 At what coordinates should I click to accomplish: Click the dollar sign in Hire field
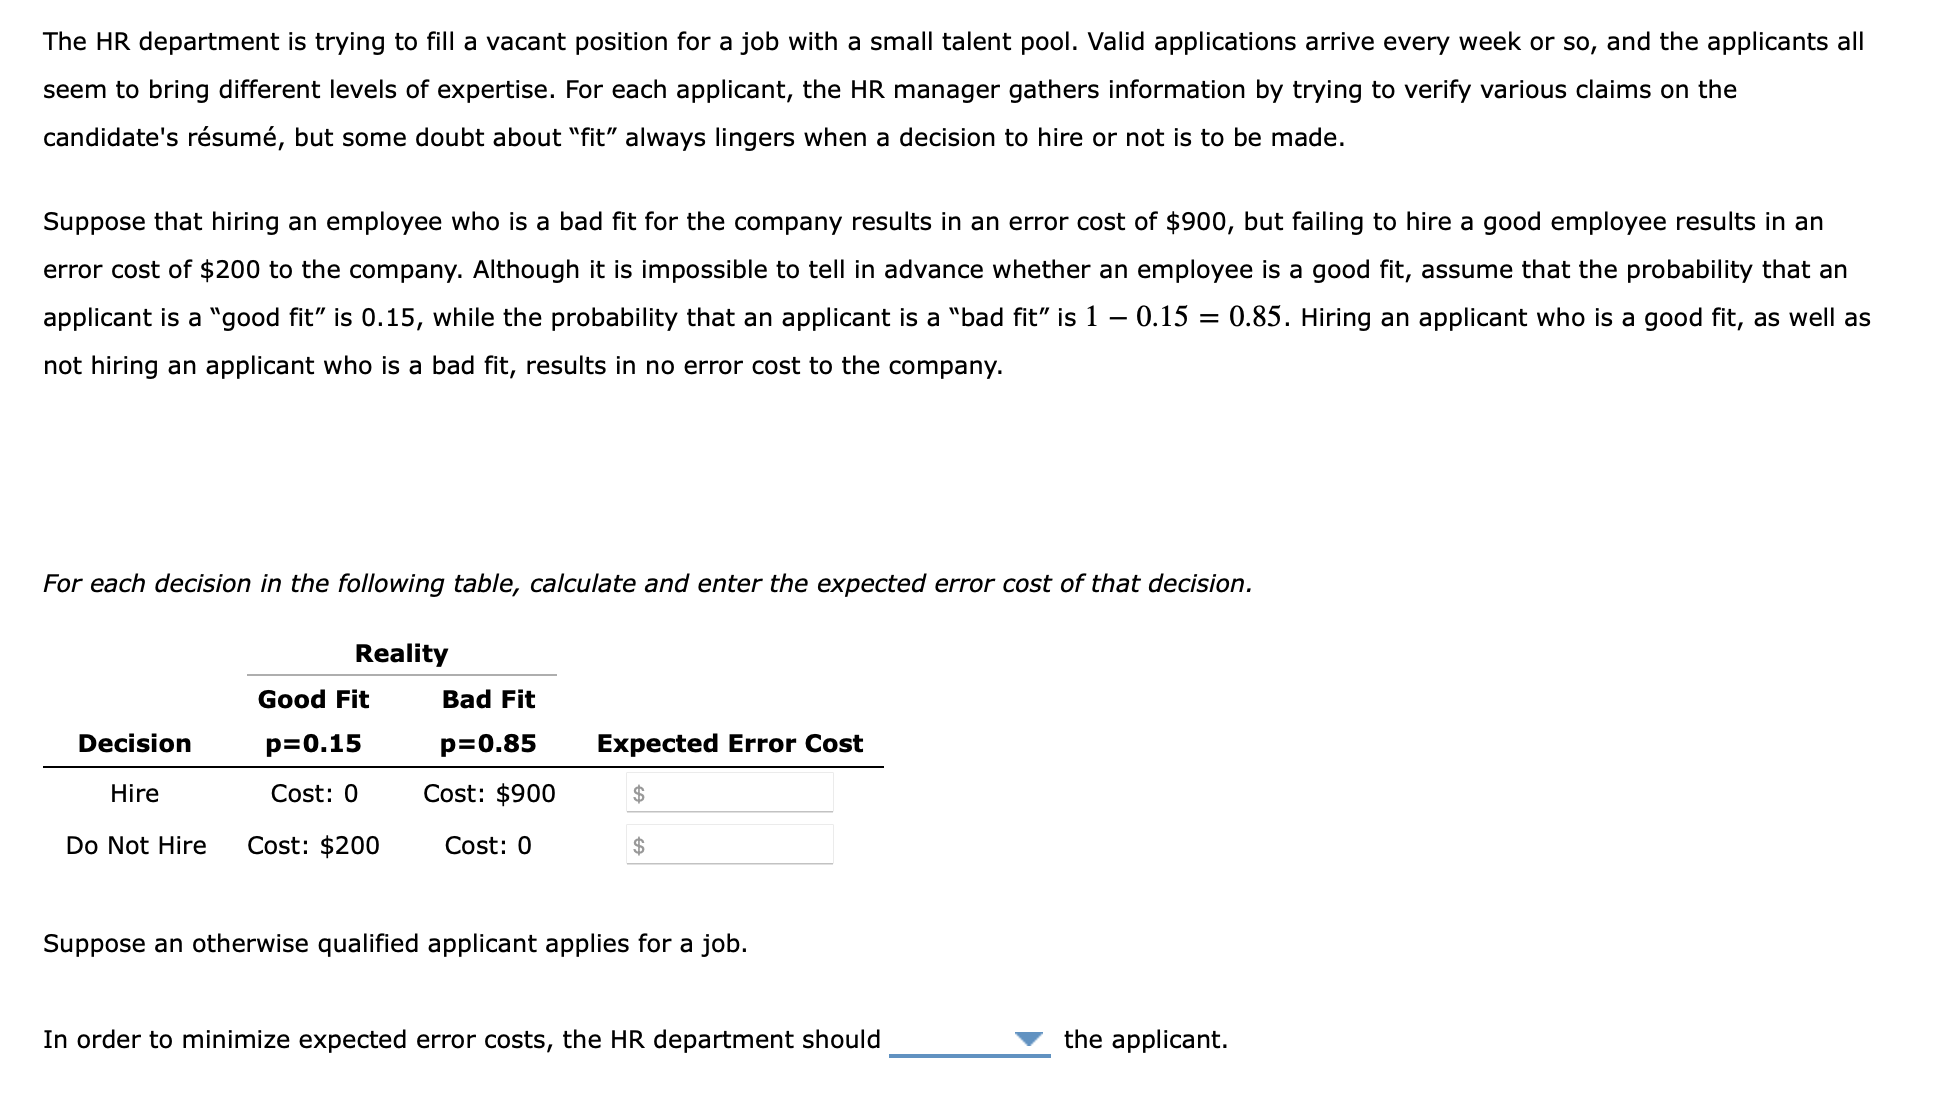pos(639,794)
